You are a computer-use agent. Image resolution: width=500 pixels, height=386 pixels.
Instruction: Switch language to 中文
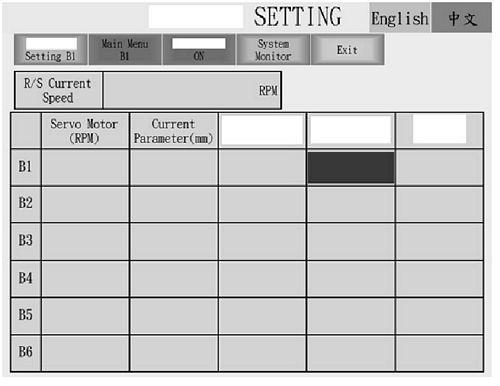[x=462, y=18]
